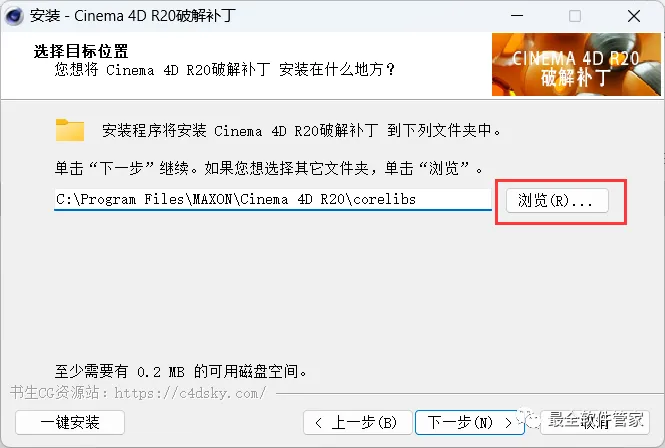Click the right chevron in 下一步 button
Viewport: 665px width, 448px height.
[508, 423]
